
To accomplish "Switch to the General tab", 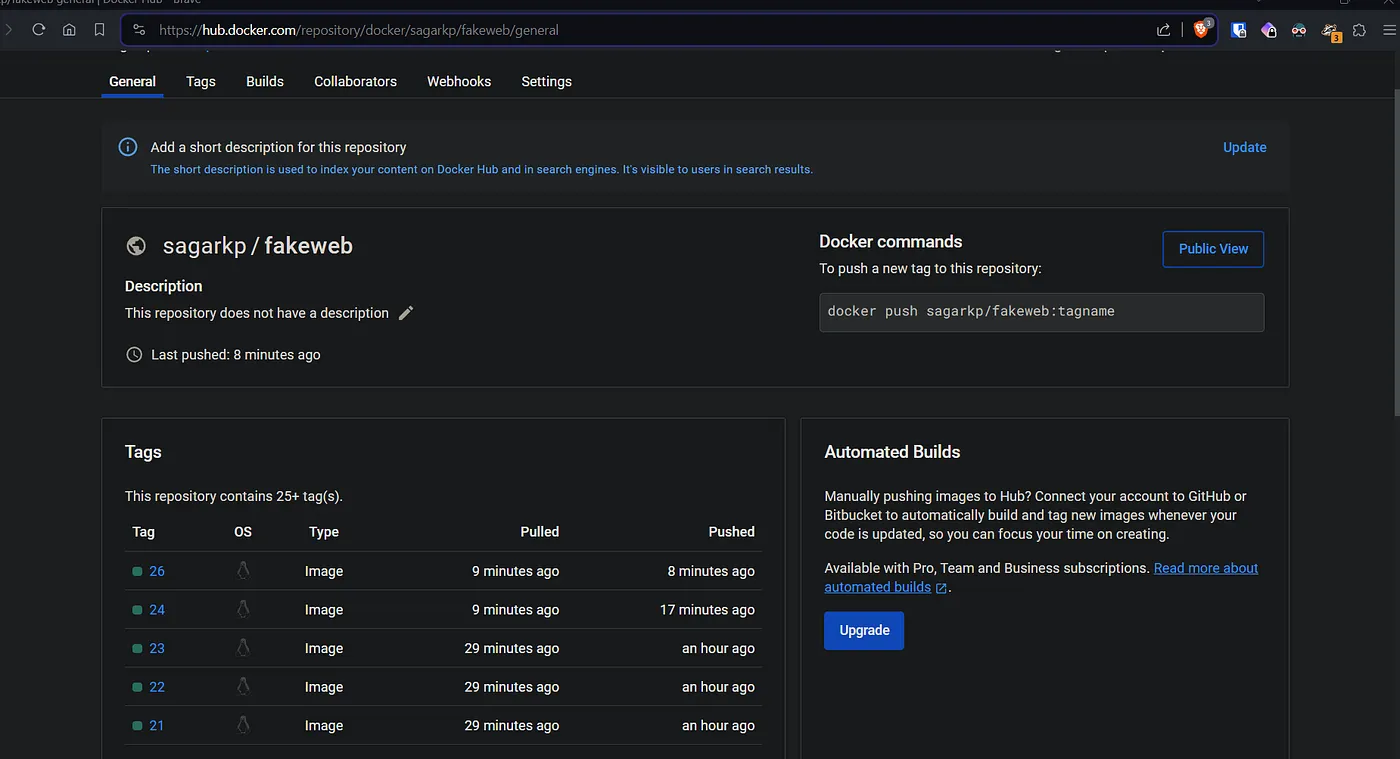I will pos(132,82).
